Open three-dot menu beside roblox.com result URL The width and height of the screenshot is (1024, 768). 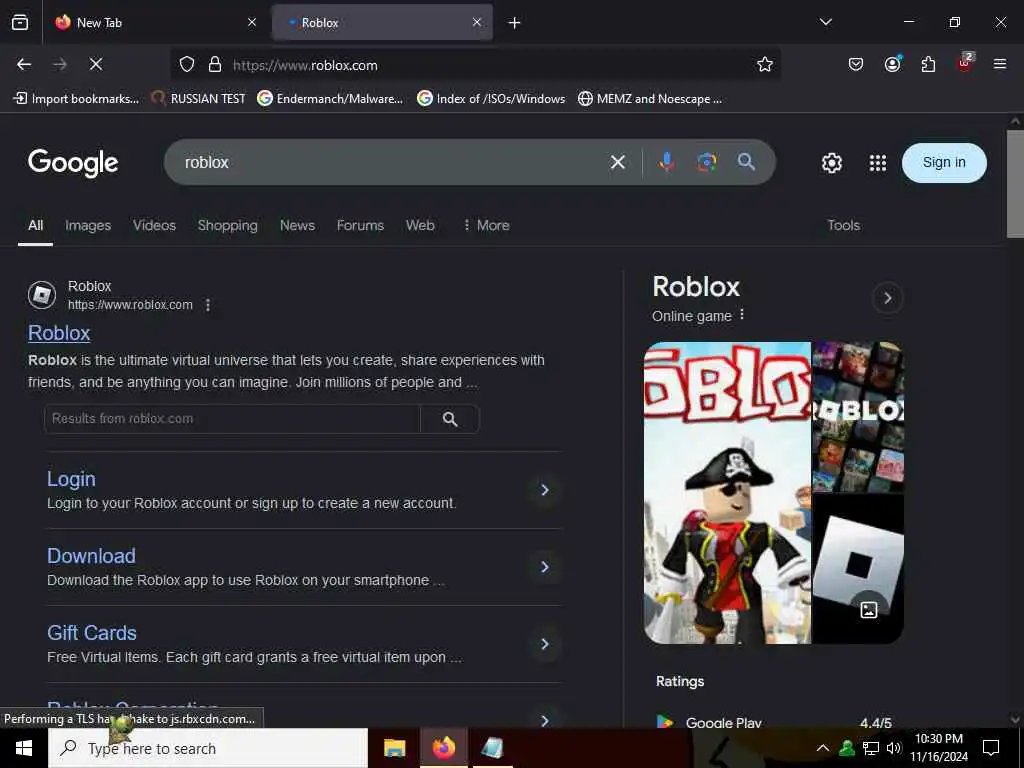coord(208,305)
